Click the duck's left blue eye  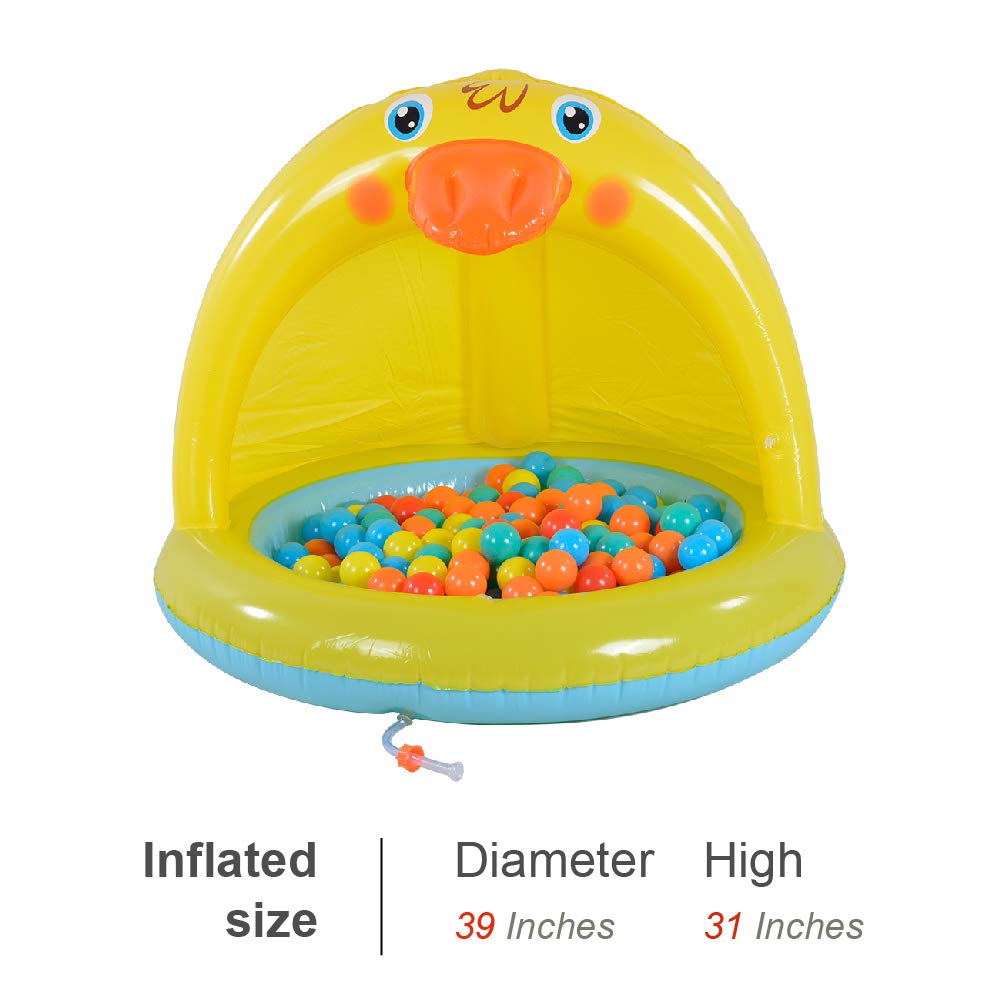coord(408,116)
